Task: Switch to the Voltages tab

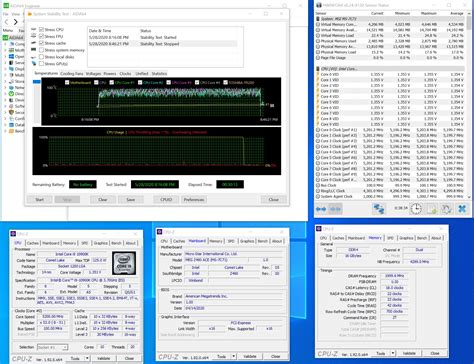Action: click(x=93, y=74)
